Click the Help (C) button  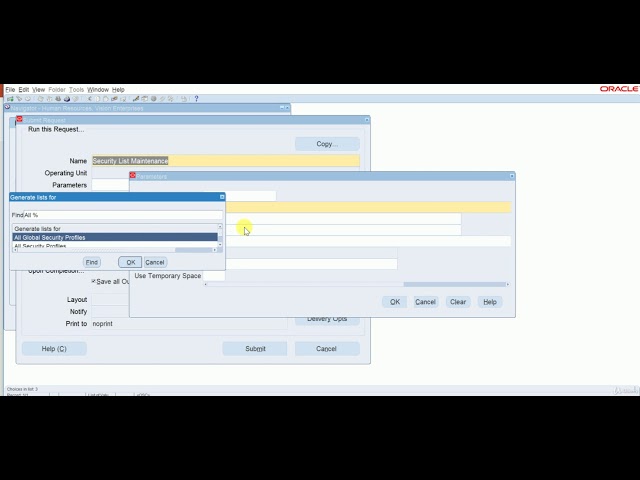click(54, 349)
